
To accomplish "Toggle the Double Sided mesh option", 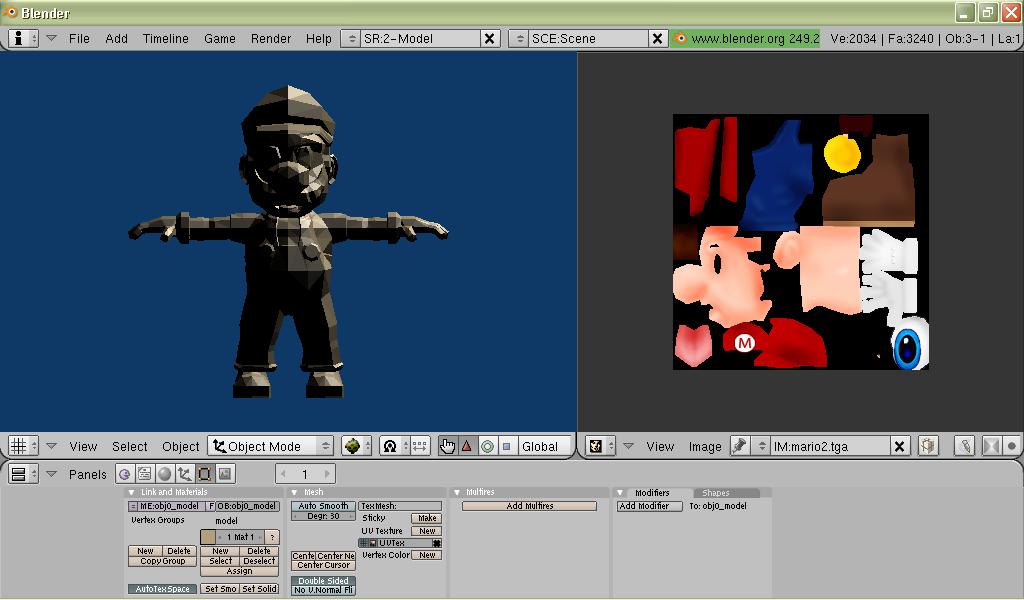I will coord(323,580).
